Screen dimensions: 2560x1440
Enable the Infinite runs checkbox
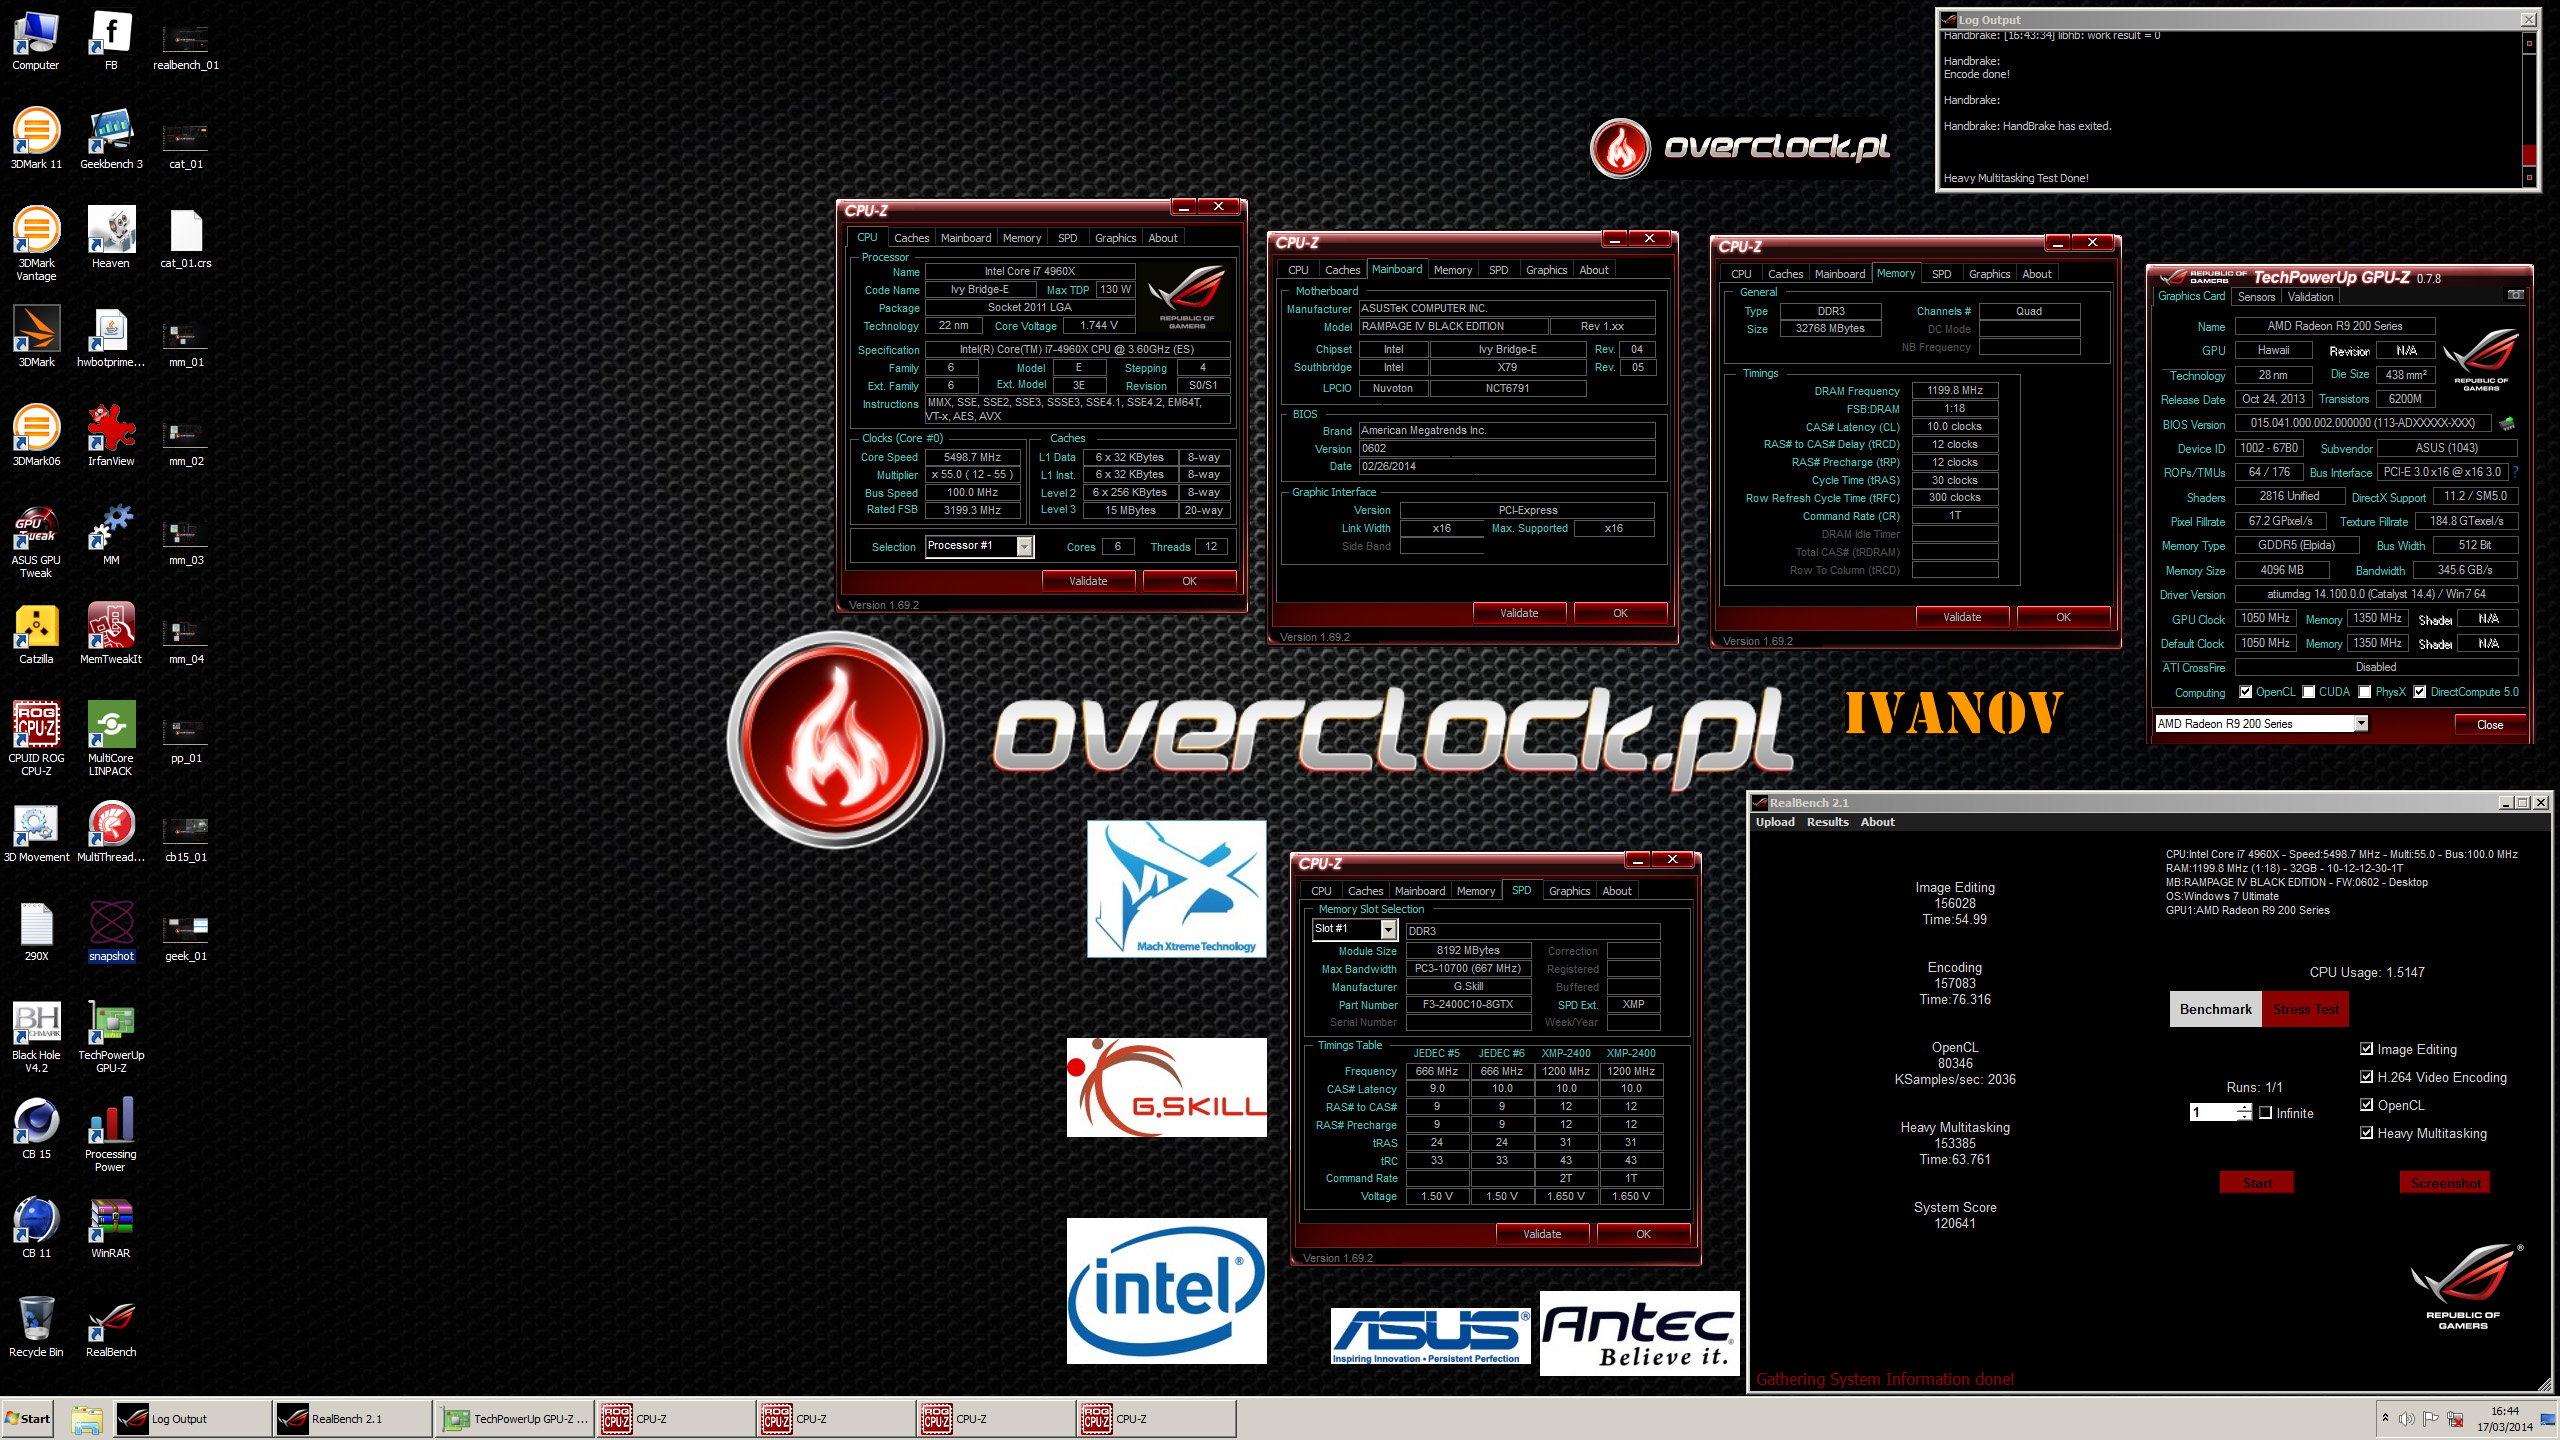[2266, 1113]
